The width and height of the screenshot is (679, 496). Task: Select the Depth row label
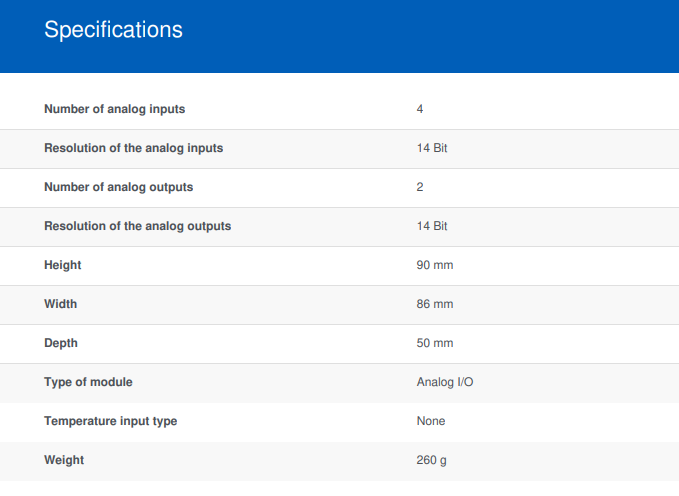tap(61, 343)
